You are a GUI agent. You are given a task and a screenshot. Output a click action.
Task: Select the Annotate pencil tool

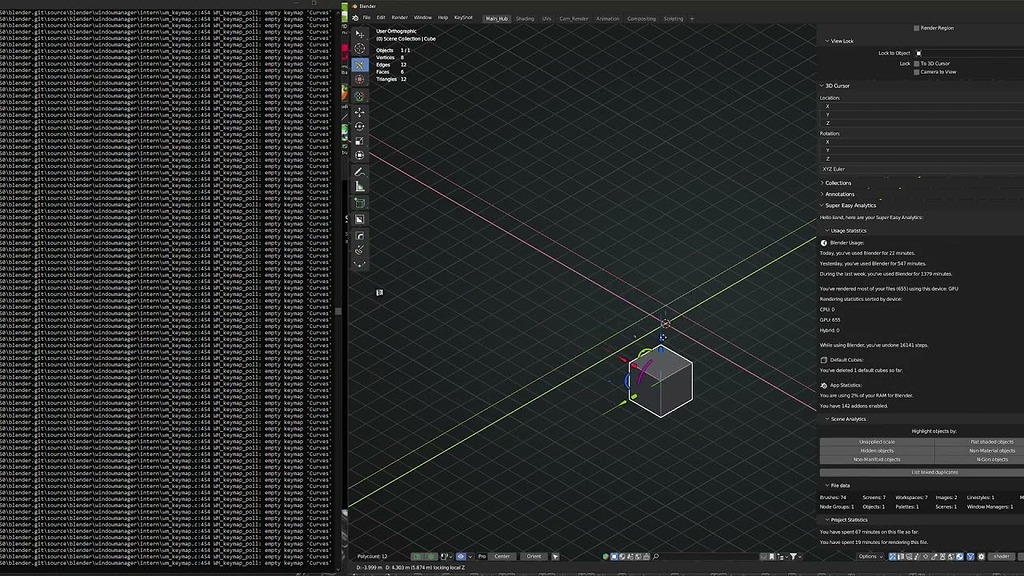(359, 172)
